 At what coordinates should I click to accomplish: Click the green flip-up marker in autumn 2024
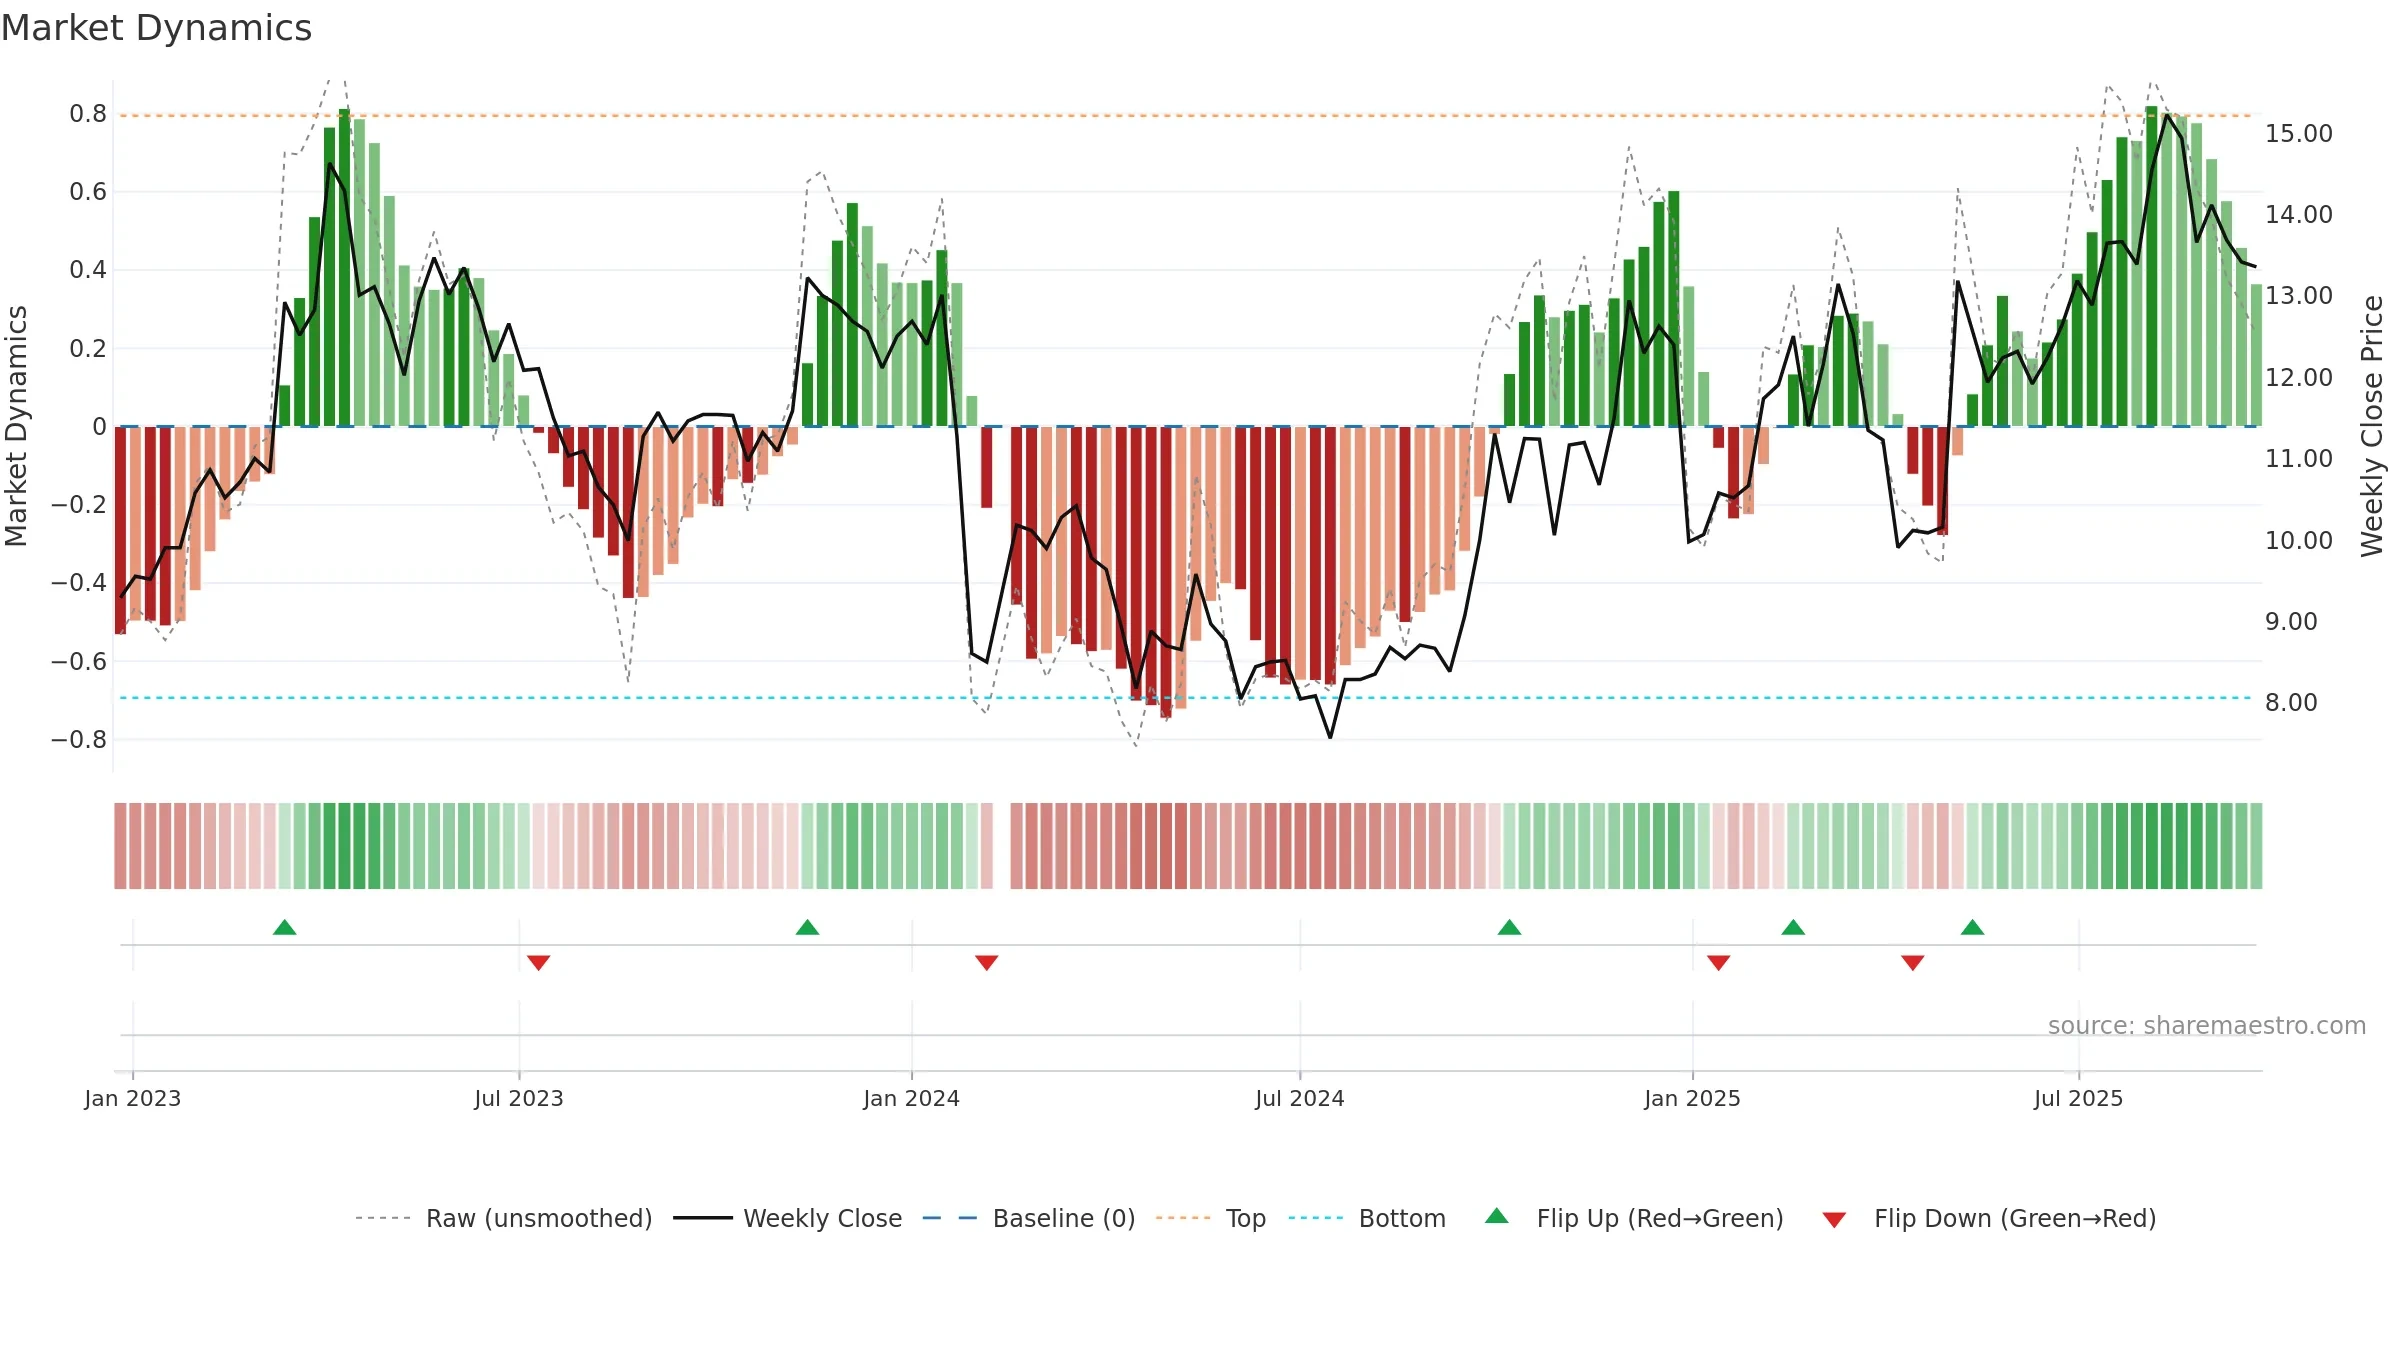(1510, 927)
